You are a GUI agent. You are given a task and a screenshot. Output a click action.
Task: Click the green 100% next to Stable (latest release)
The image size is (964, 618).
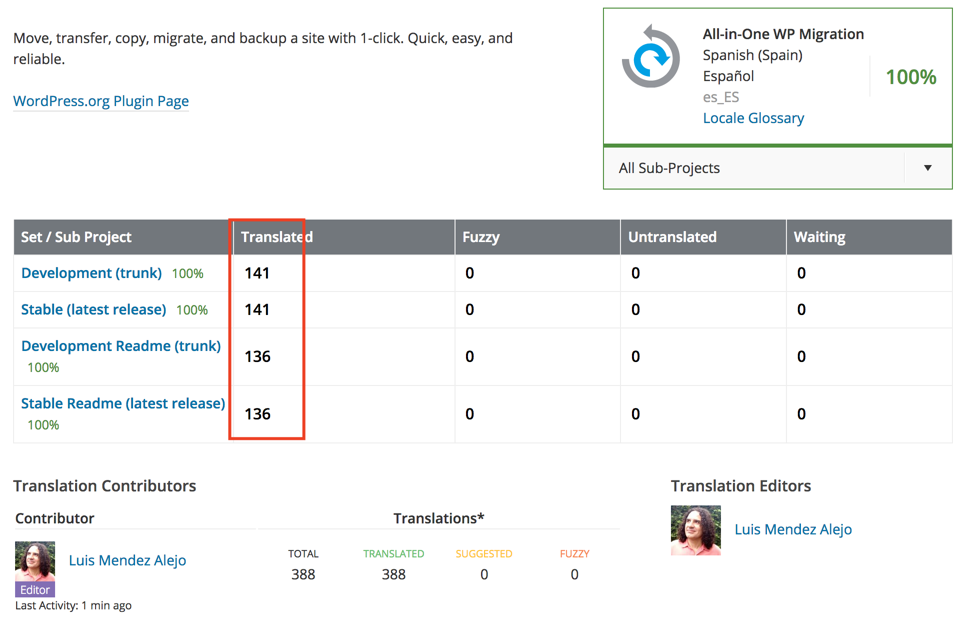coord(192,310)
